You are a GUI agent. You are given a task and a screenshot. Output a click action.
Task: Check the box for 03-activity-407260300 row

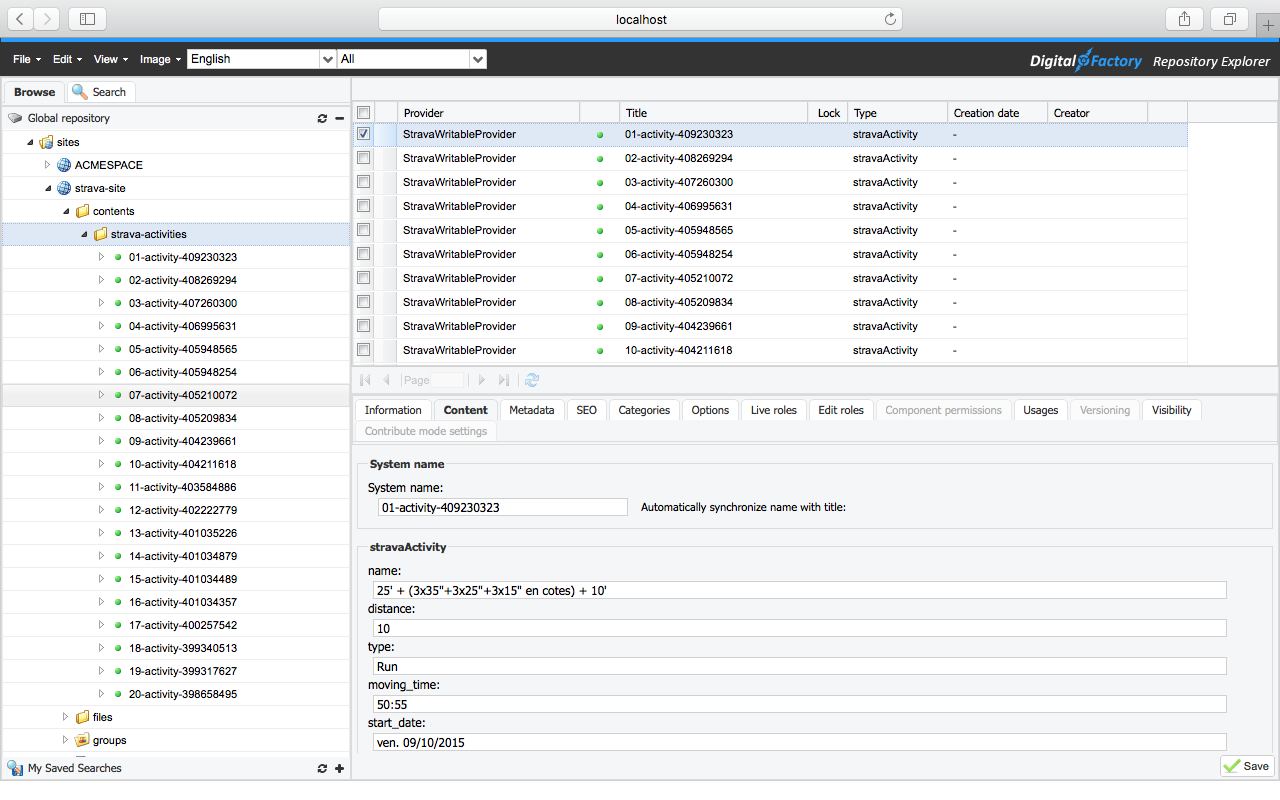[363, 182]
